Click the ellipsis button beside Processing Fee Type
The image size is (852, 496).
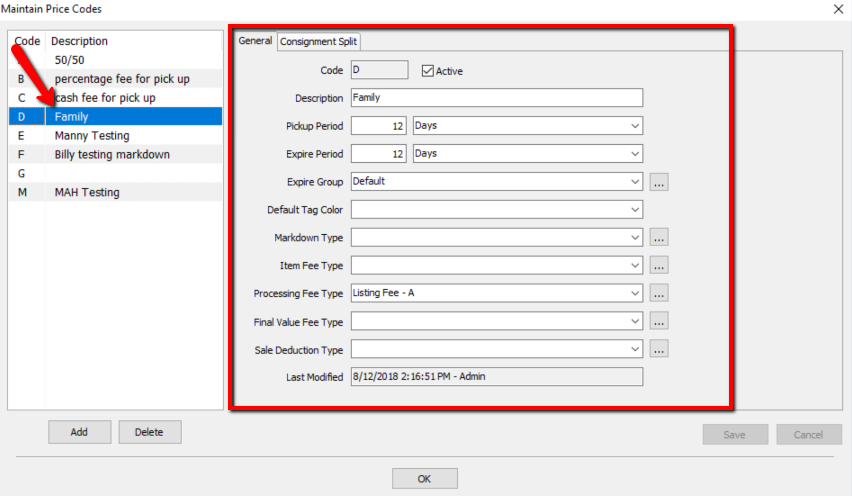point(659,293)
